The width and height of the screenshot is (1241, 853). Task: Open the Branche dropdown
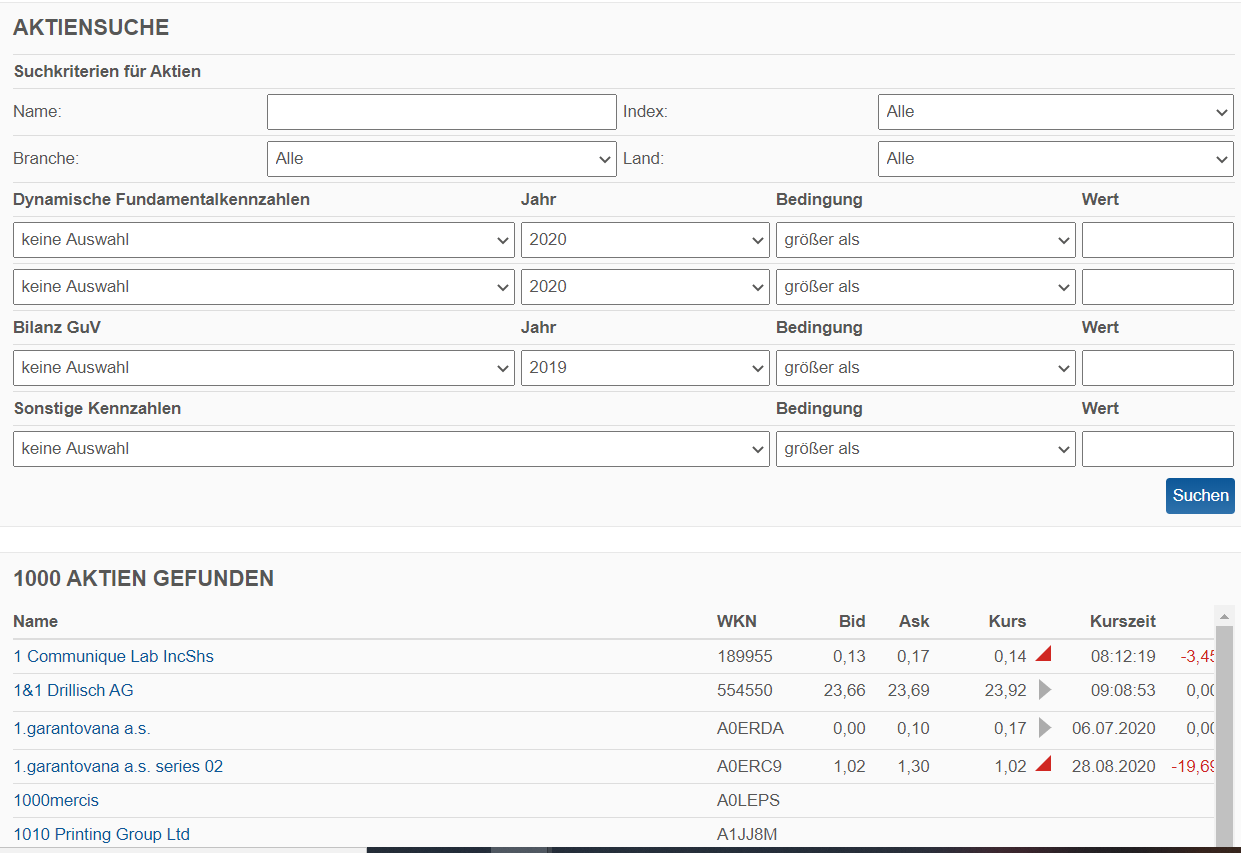[441, 159]
